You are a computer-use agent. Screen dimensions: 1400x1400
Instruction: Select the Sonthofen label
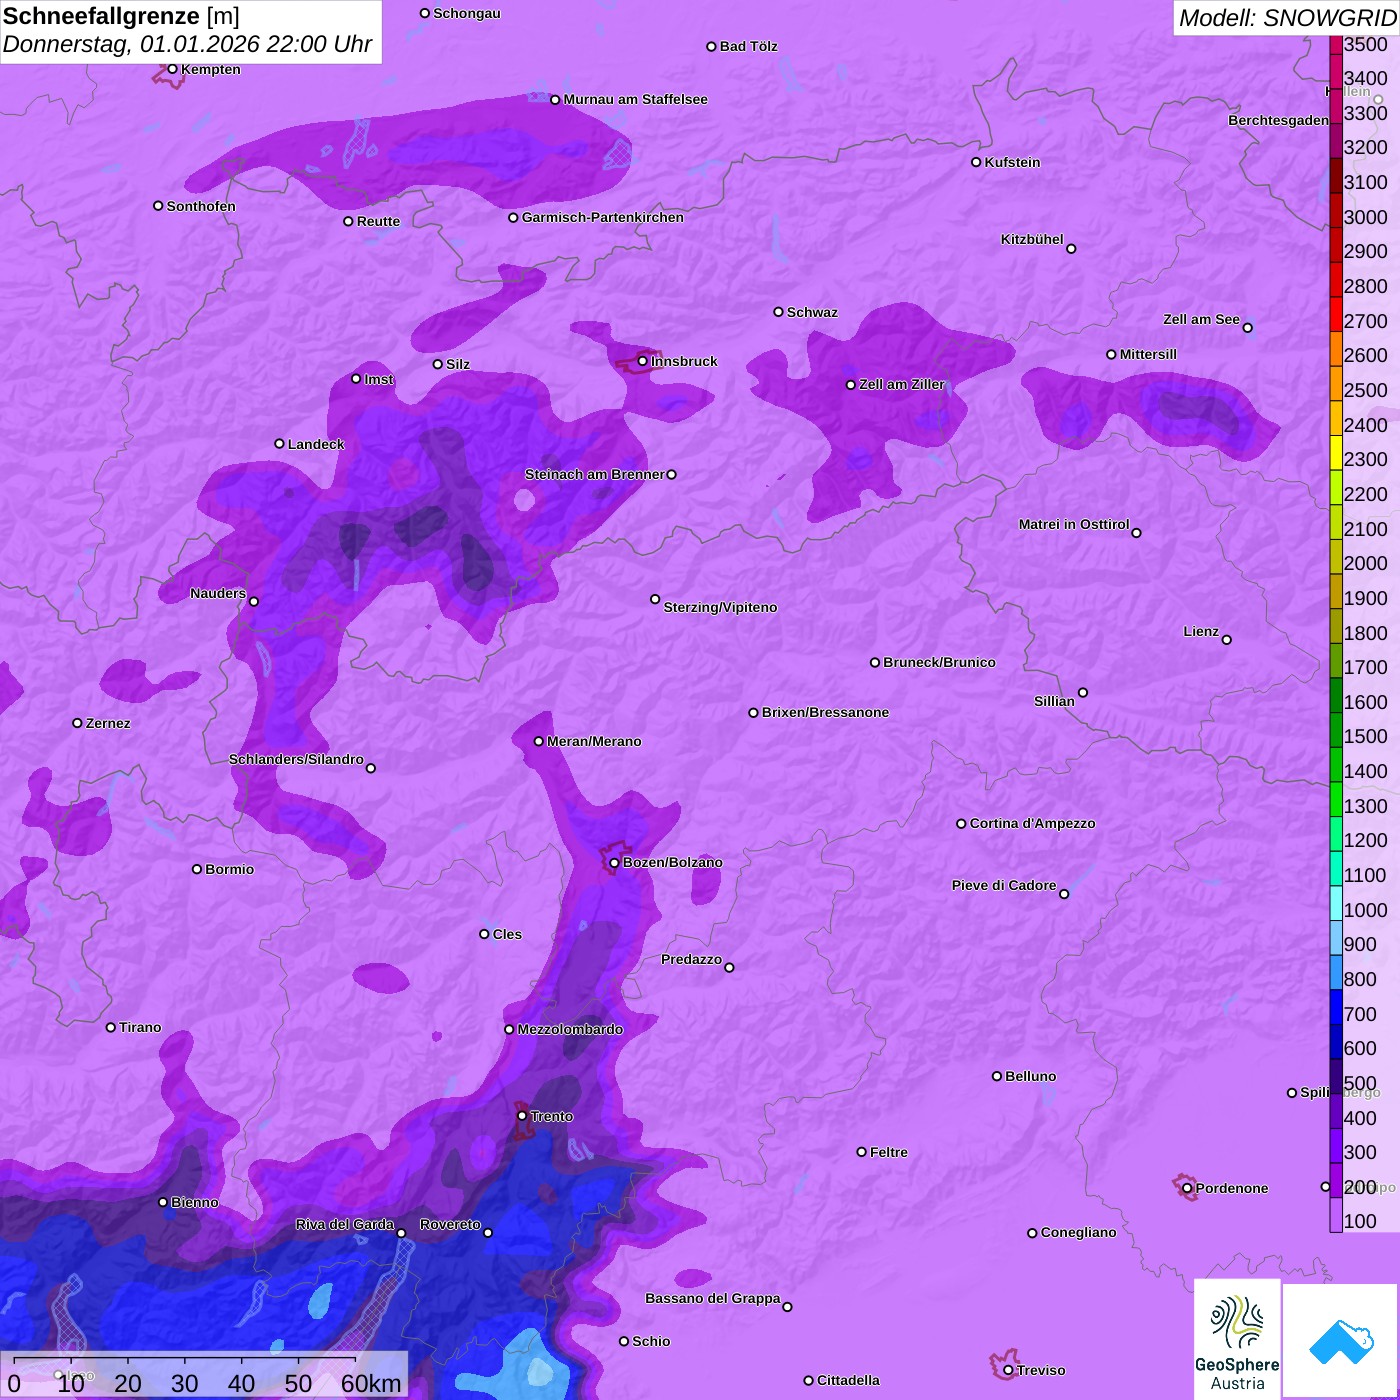click(201, 206)
